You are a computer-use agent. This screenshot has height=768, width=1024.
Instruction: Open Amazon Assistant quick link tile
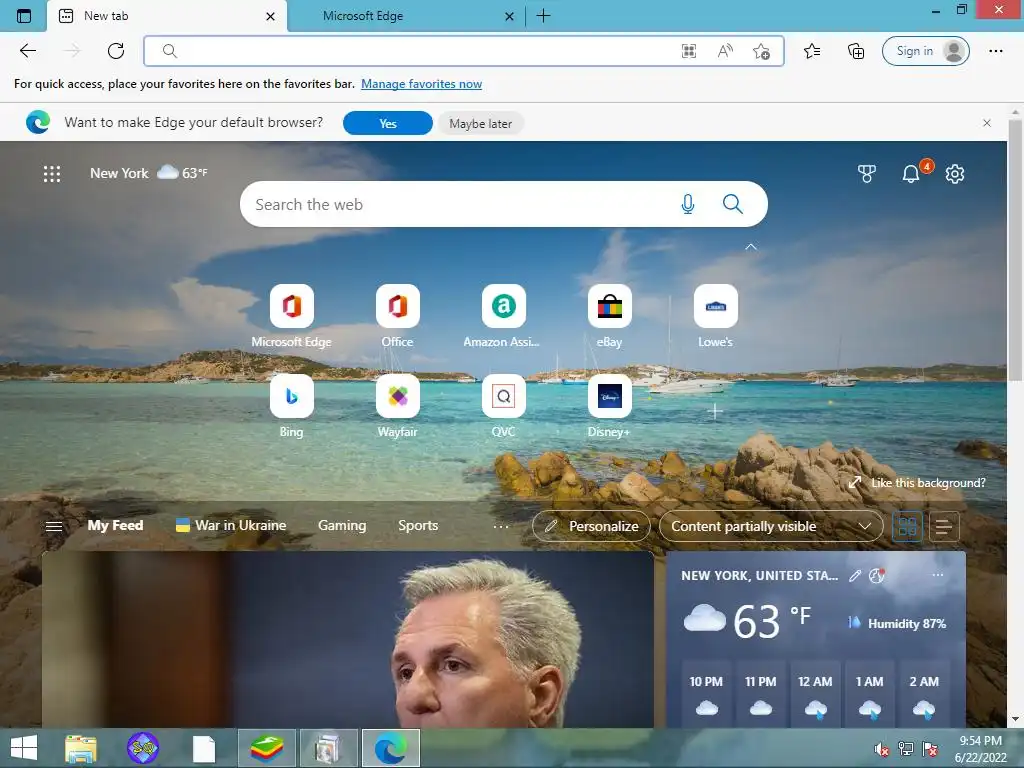[x=503, y=316]
